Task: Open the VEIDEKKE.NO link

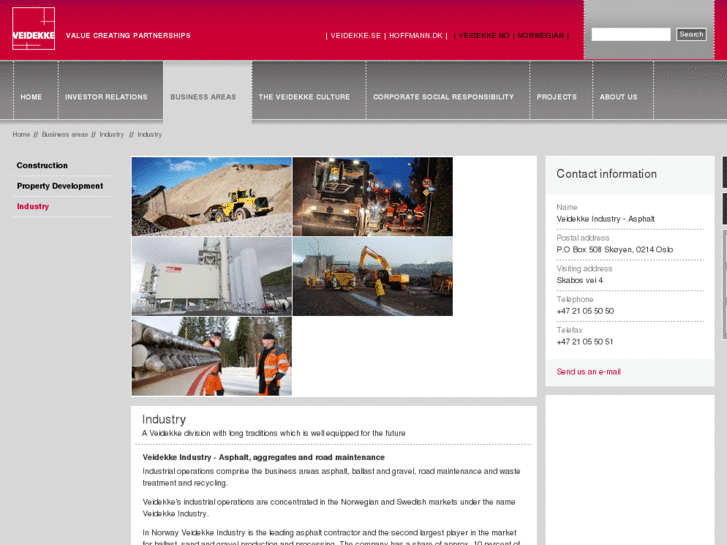Action: pos(484,36)
